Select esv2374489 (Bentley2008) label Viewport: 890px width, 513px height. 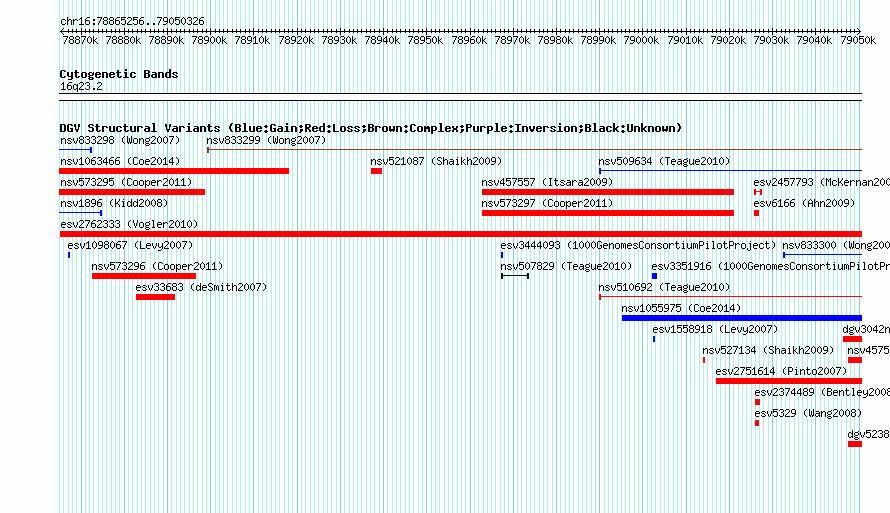[822, 392]
